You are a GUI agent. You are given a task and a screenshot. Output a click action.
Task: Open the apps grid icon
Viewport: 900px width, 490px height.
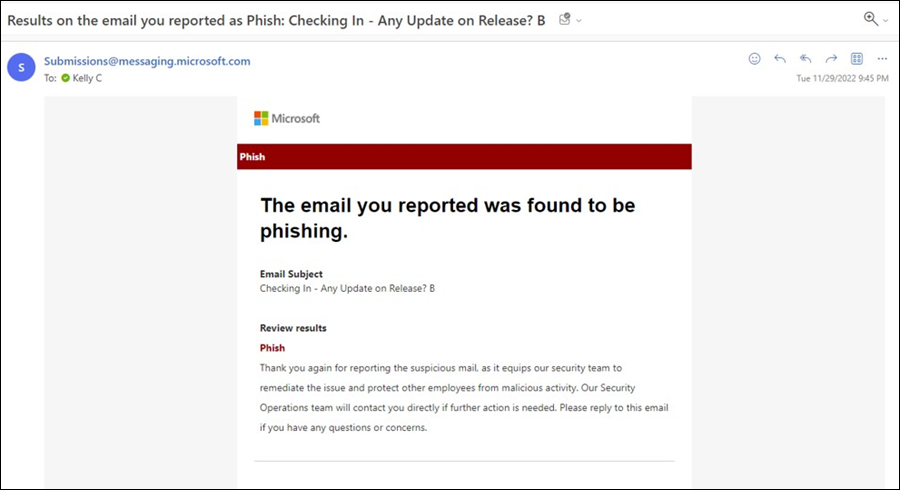(857, 59)
